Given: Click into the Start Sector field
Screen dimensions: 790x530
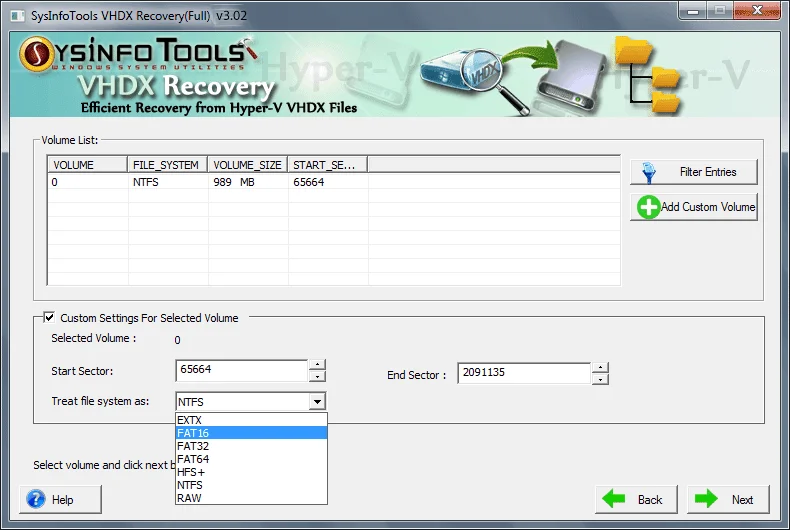Looking at the screenshot, I should 242,370.
